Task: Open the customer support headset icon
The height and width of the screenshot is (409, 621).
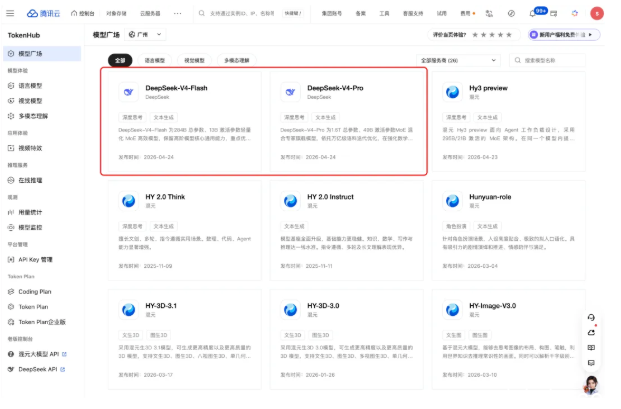Action: (x=591, y=318)
